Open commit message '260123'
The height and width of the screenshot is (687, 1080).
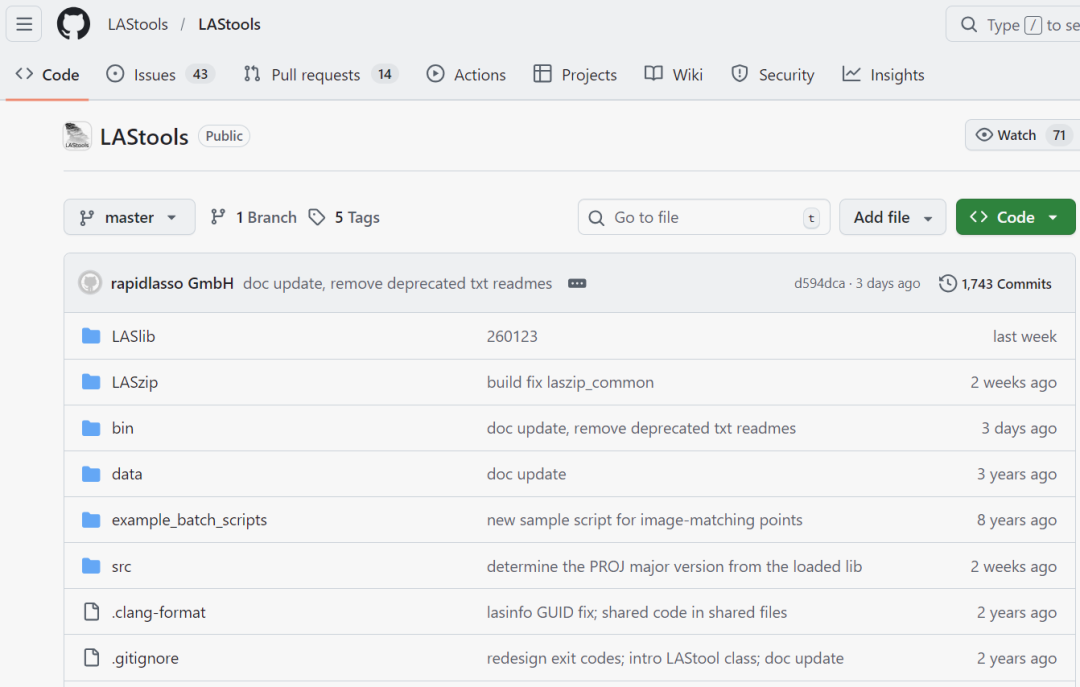click(x=512, y=336)
